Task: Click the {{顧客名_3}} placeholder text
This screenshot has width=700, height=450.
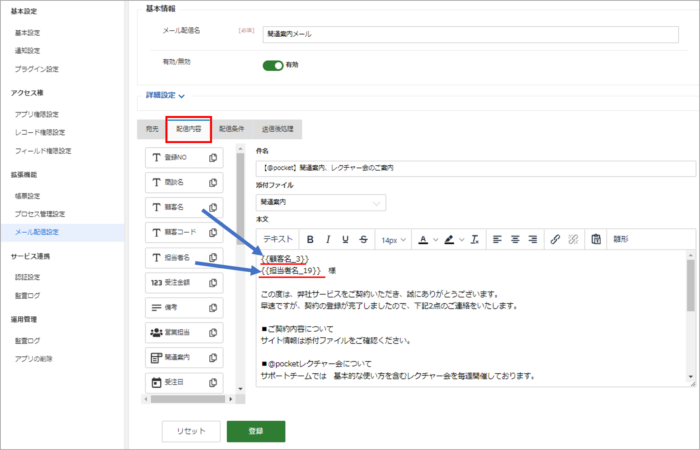Action: 285,259
